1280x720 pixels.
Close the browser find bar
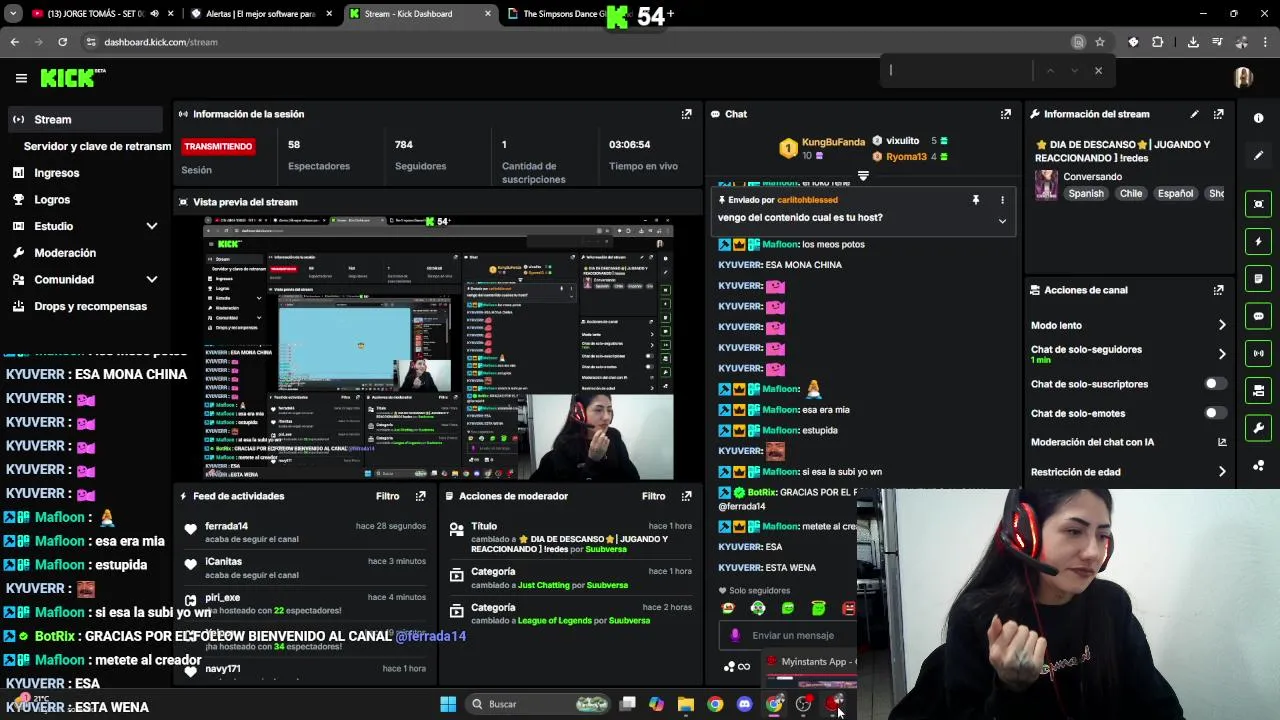point(1098,70)
